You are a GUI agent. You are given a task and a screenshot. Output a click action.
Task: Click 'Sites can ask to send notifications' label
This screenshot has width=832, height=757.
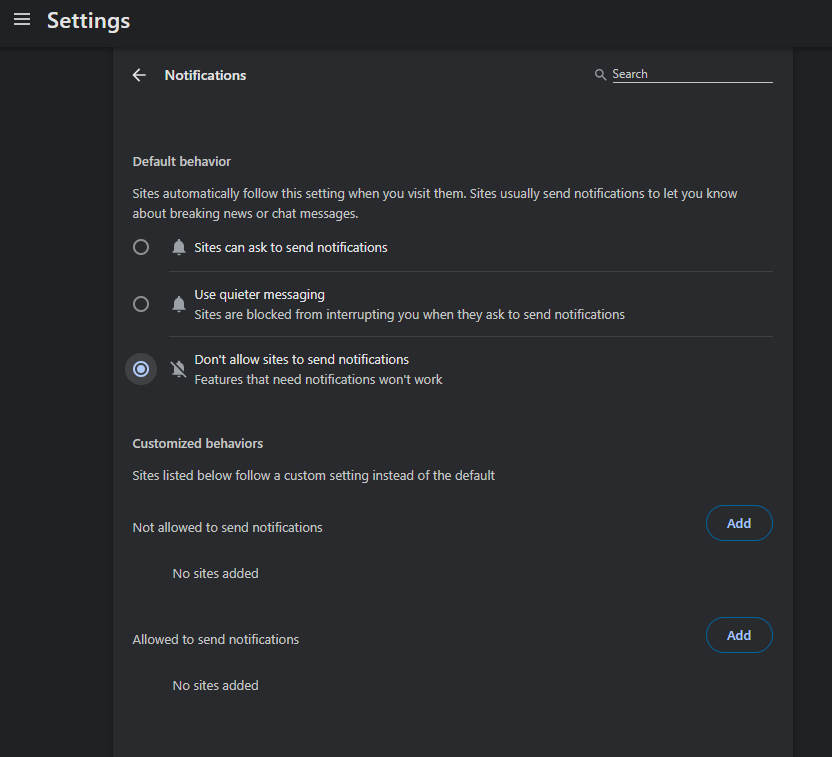[291, 248]
